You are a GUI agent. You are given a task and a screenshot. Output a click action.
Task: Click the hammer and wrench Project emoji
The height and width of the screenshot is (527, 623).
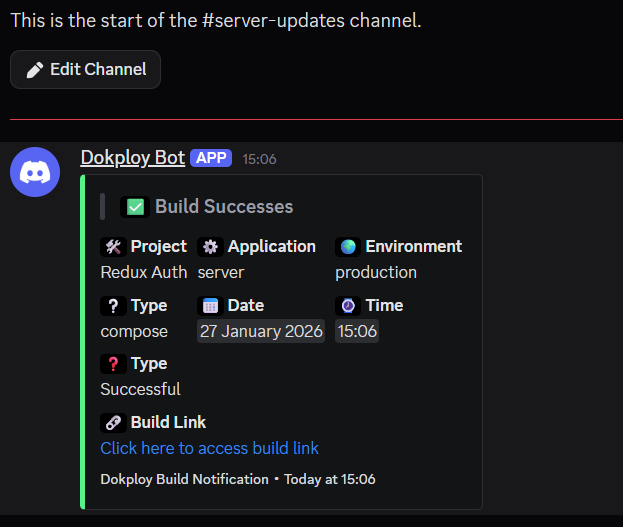[113, 247]
